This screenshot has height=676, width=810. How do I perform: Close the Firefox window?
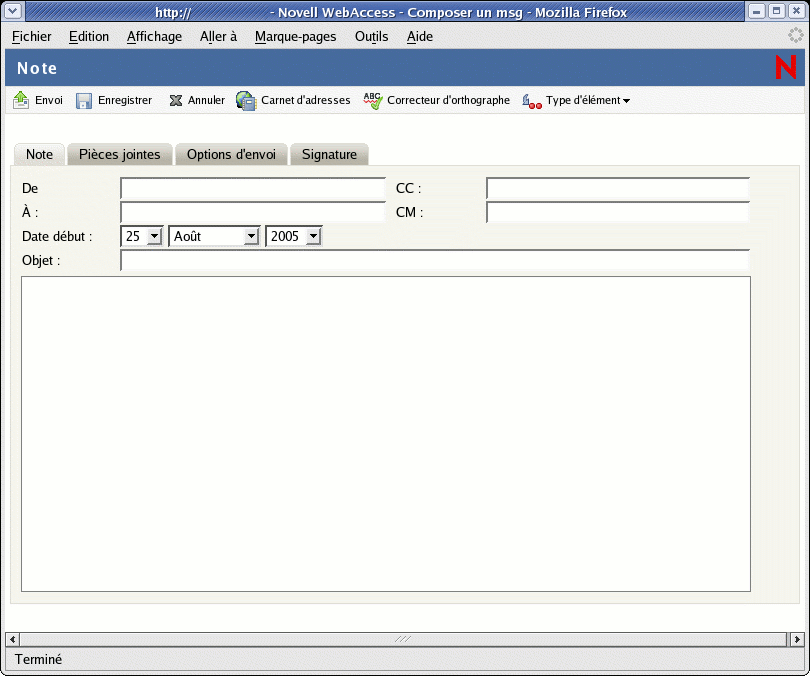pos(796,11)
